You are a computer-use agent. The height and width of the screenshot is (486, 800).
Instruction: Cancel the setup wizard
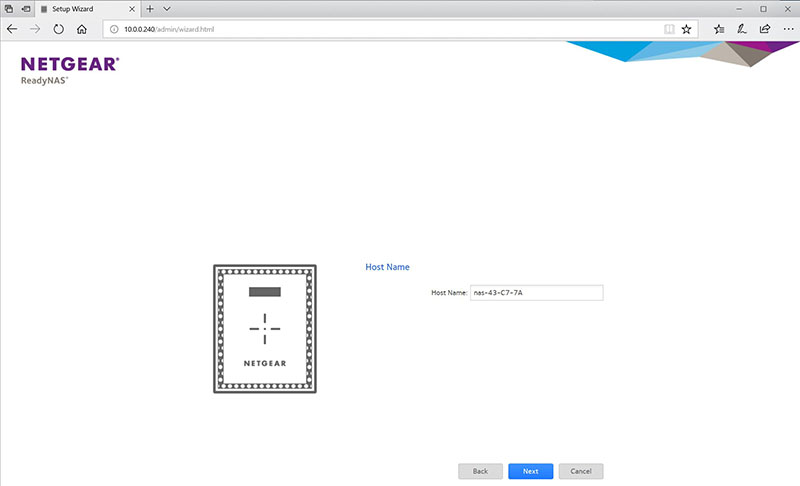coord(581,471)
